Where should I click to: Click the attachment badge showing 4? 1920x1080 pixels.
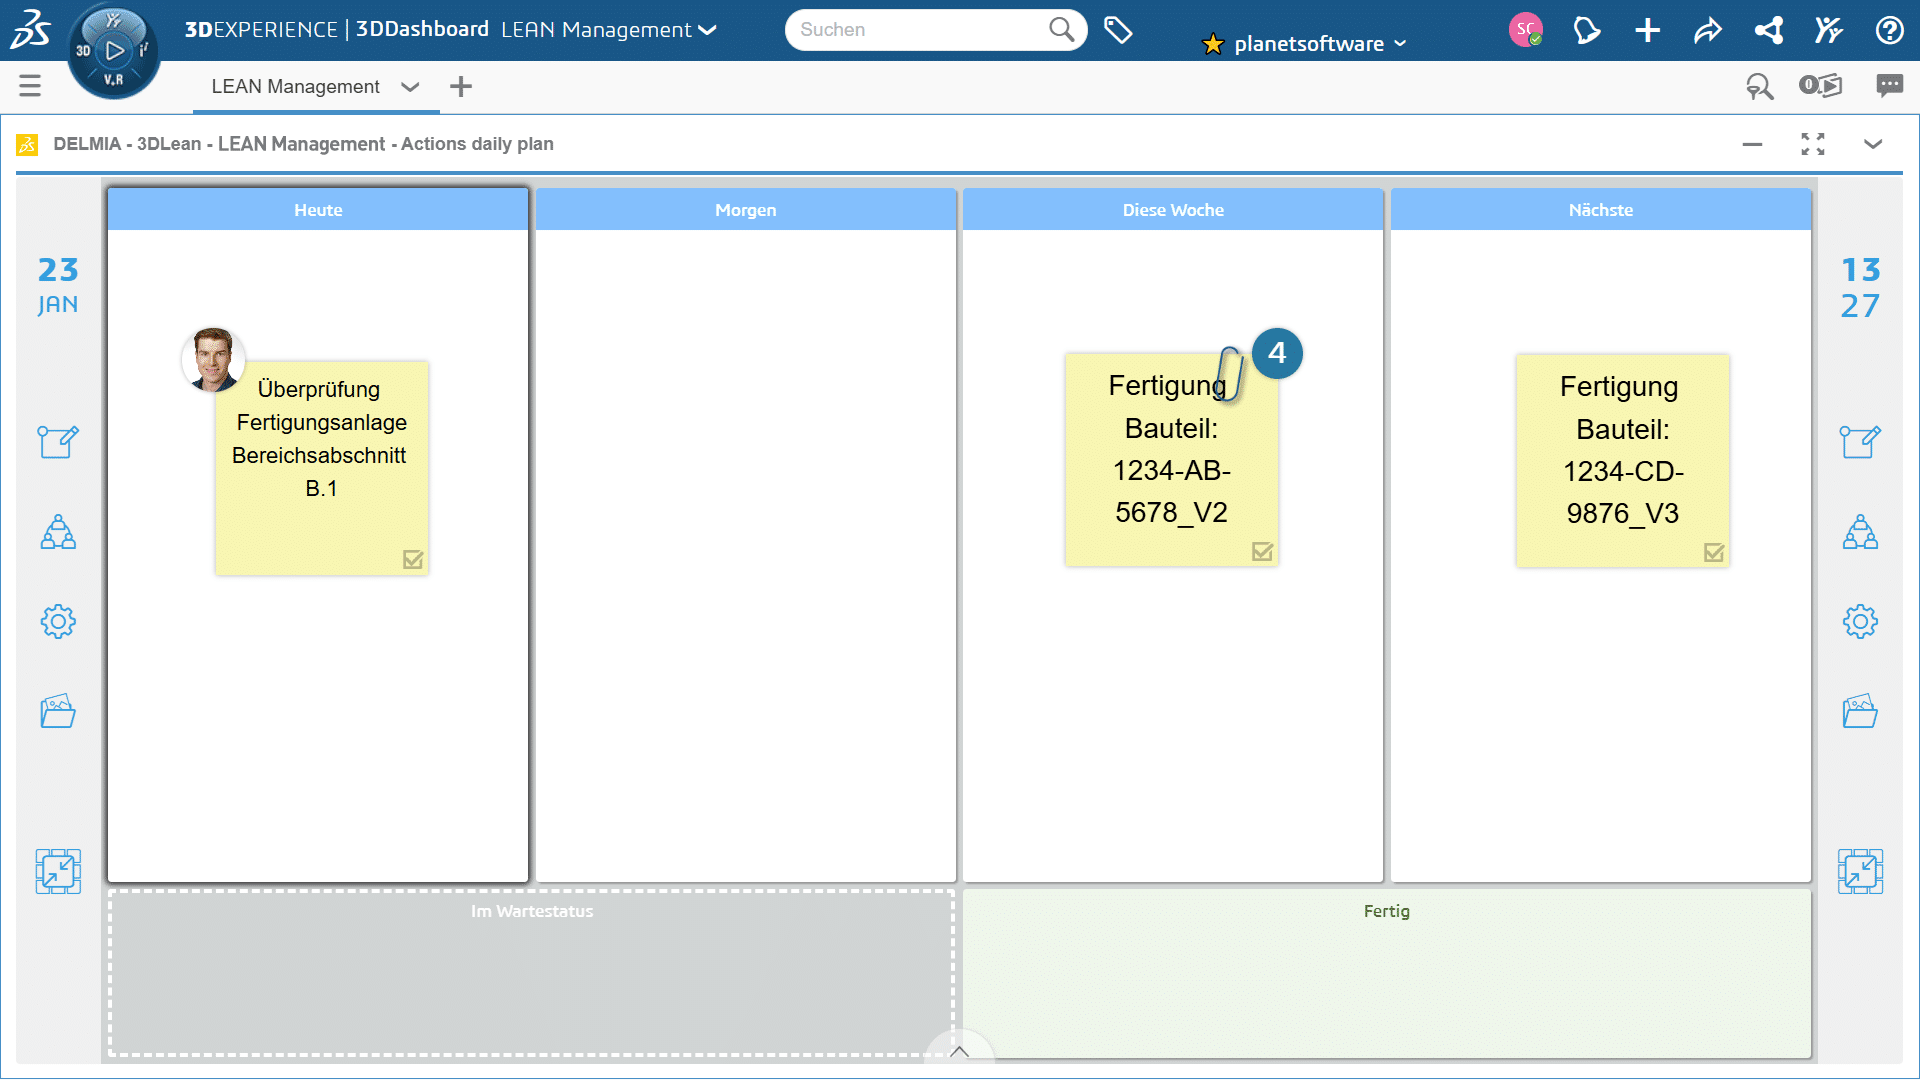1277,353
